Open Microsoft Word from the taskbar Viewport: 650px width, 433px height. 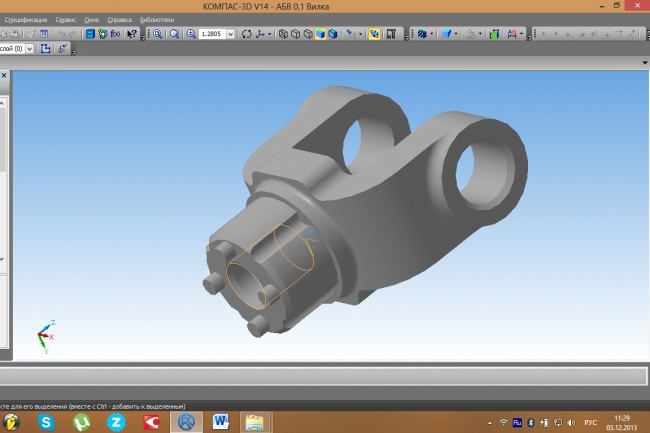click(221, 422)
